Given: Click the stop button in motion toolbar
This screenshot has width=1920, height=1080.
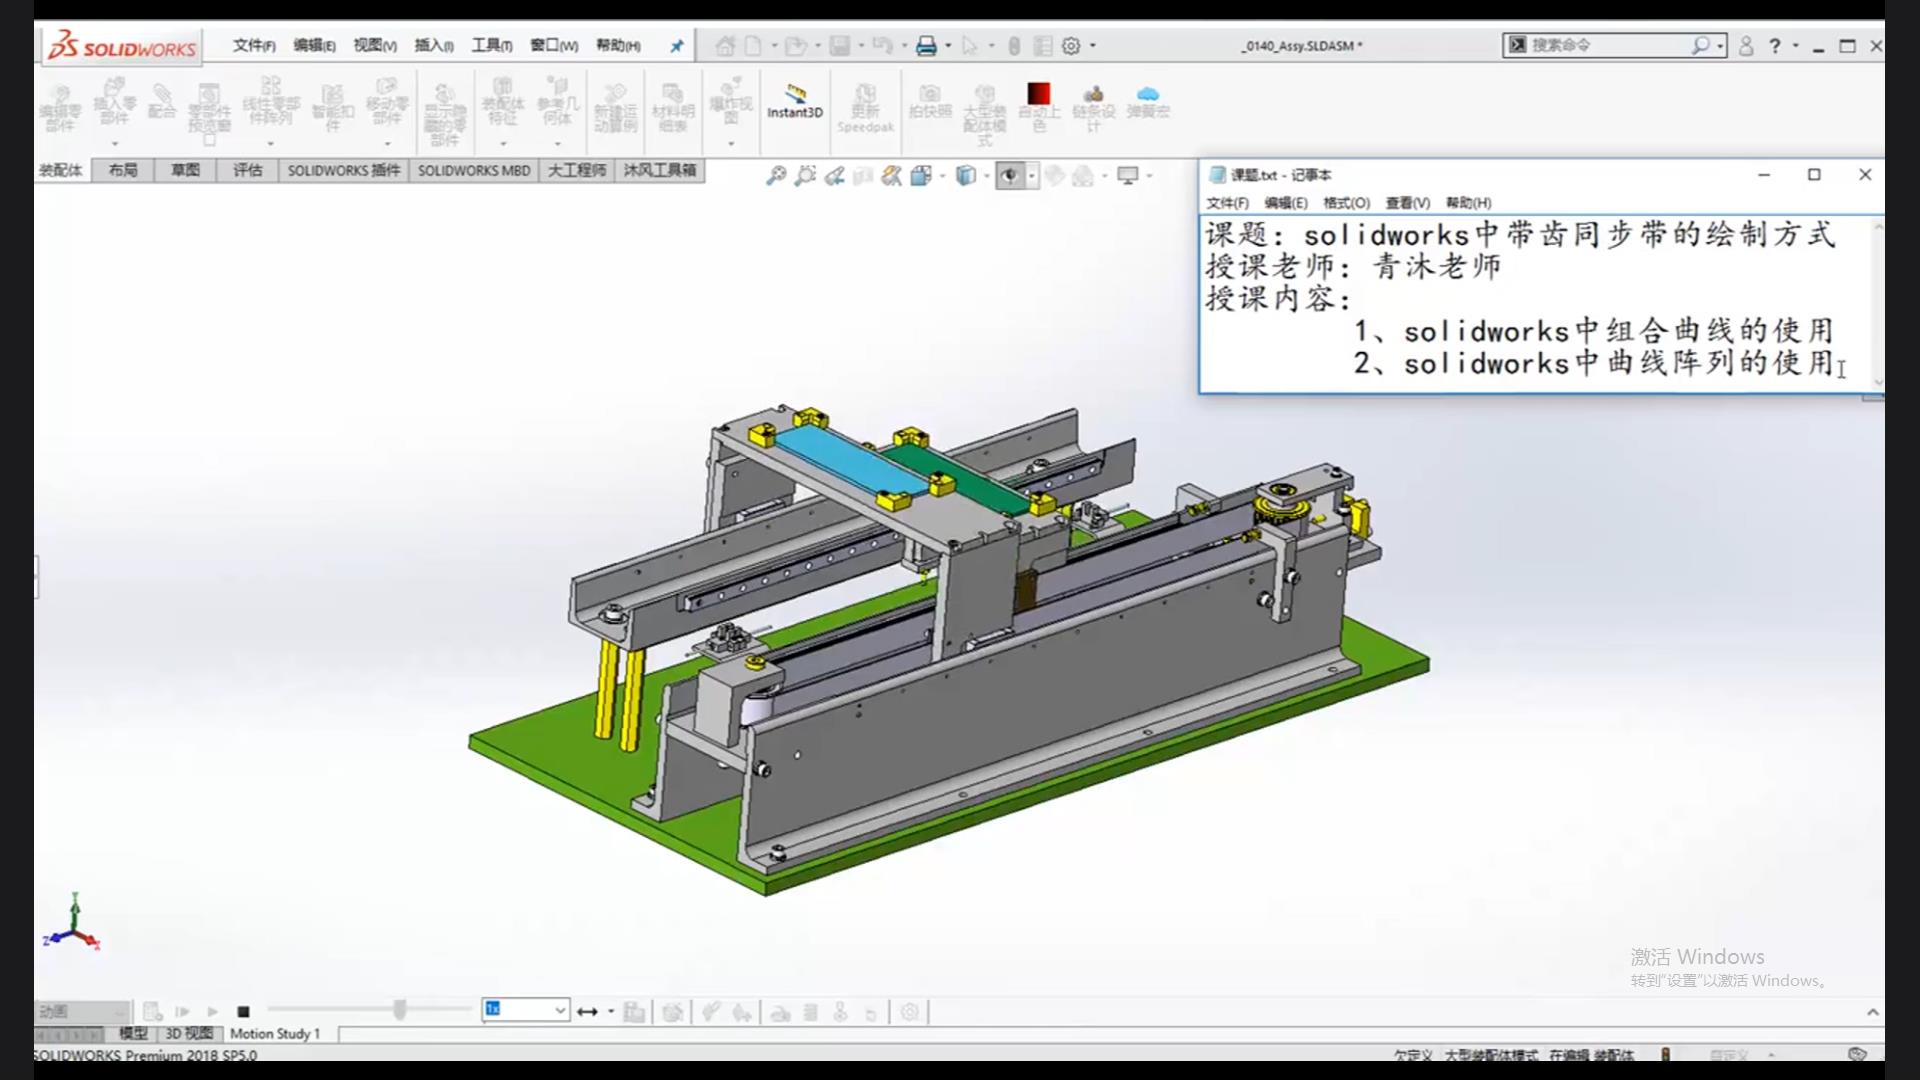Looking at the screenshot, I should click(243, 1012).
